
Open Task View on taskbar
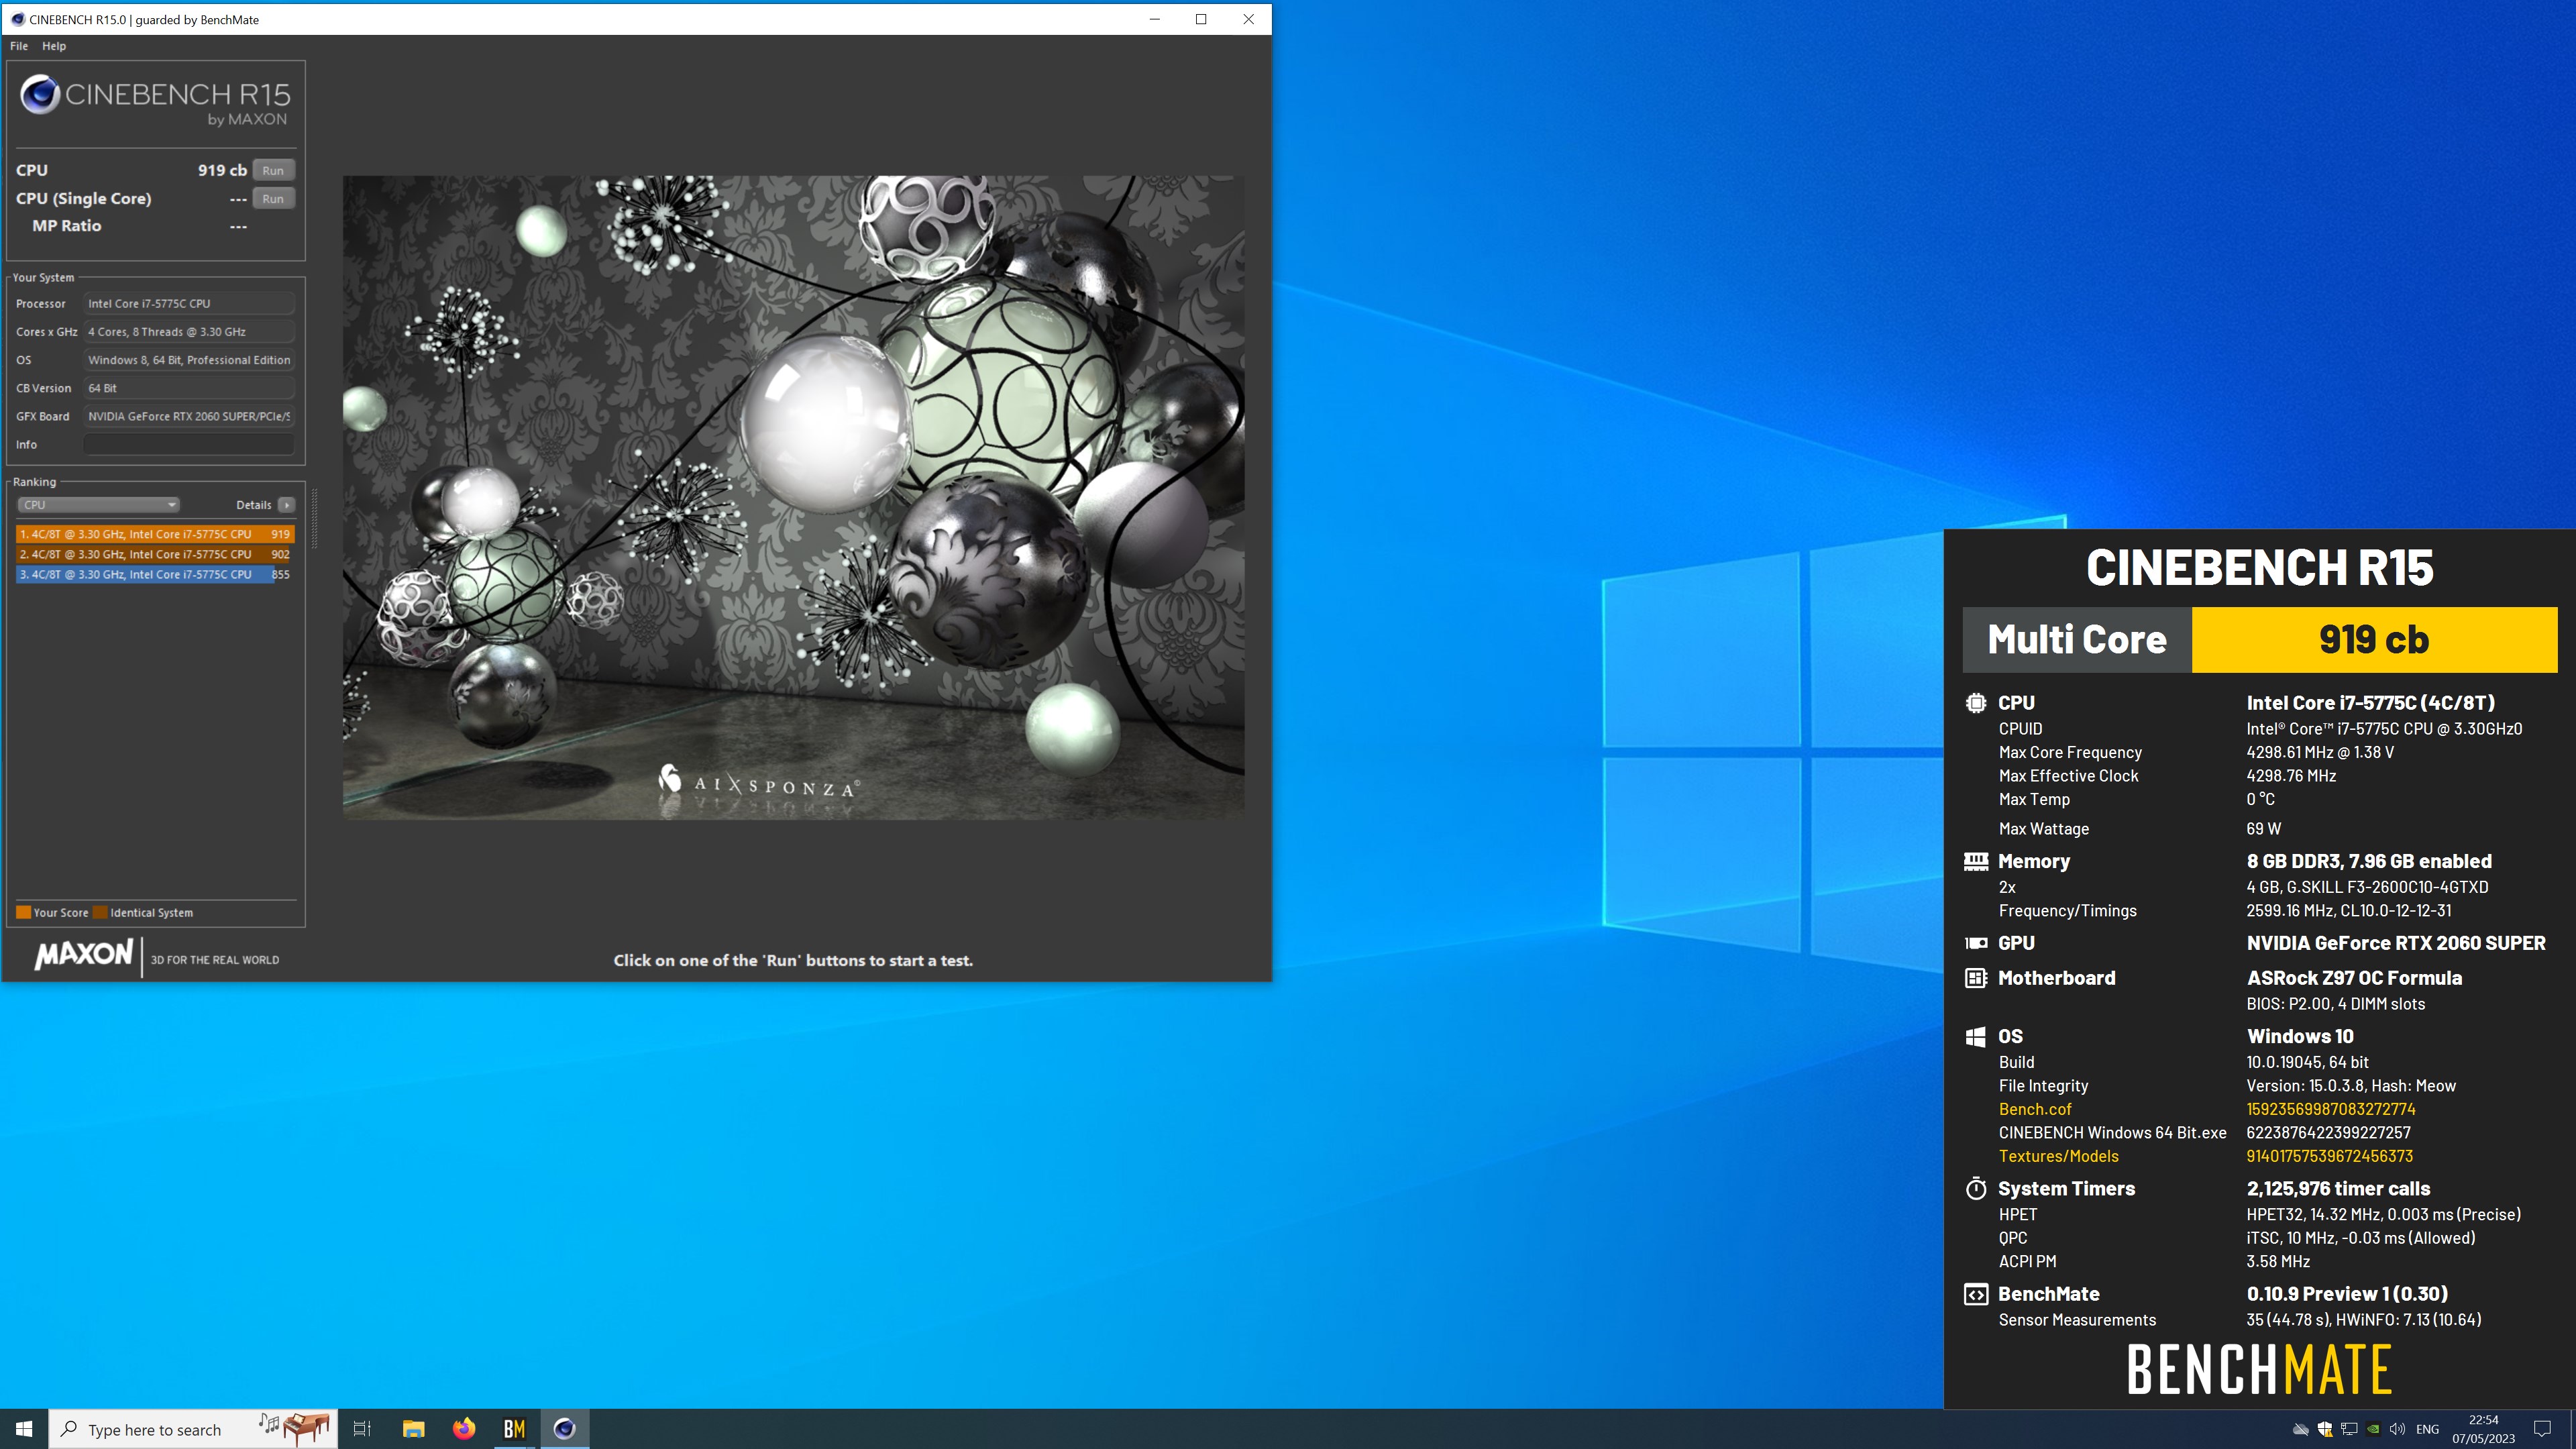[x=362, y=1429]
